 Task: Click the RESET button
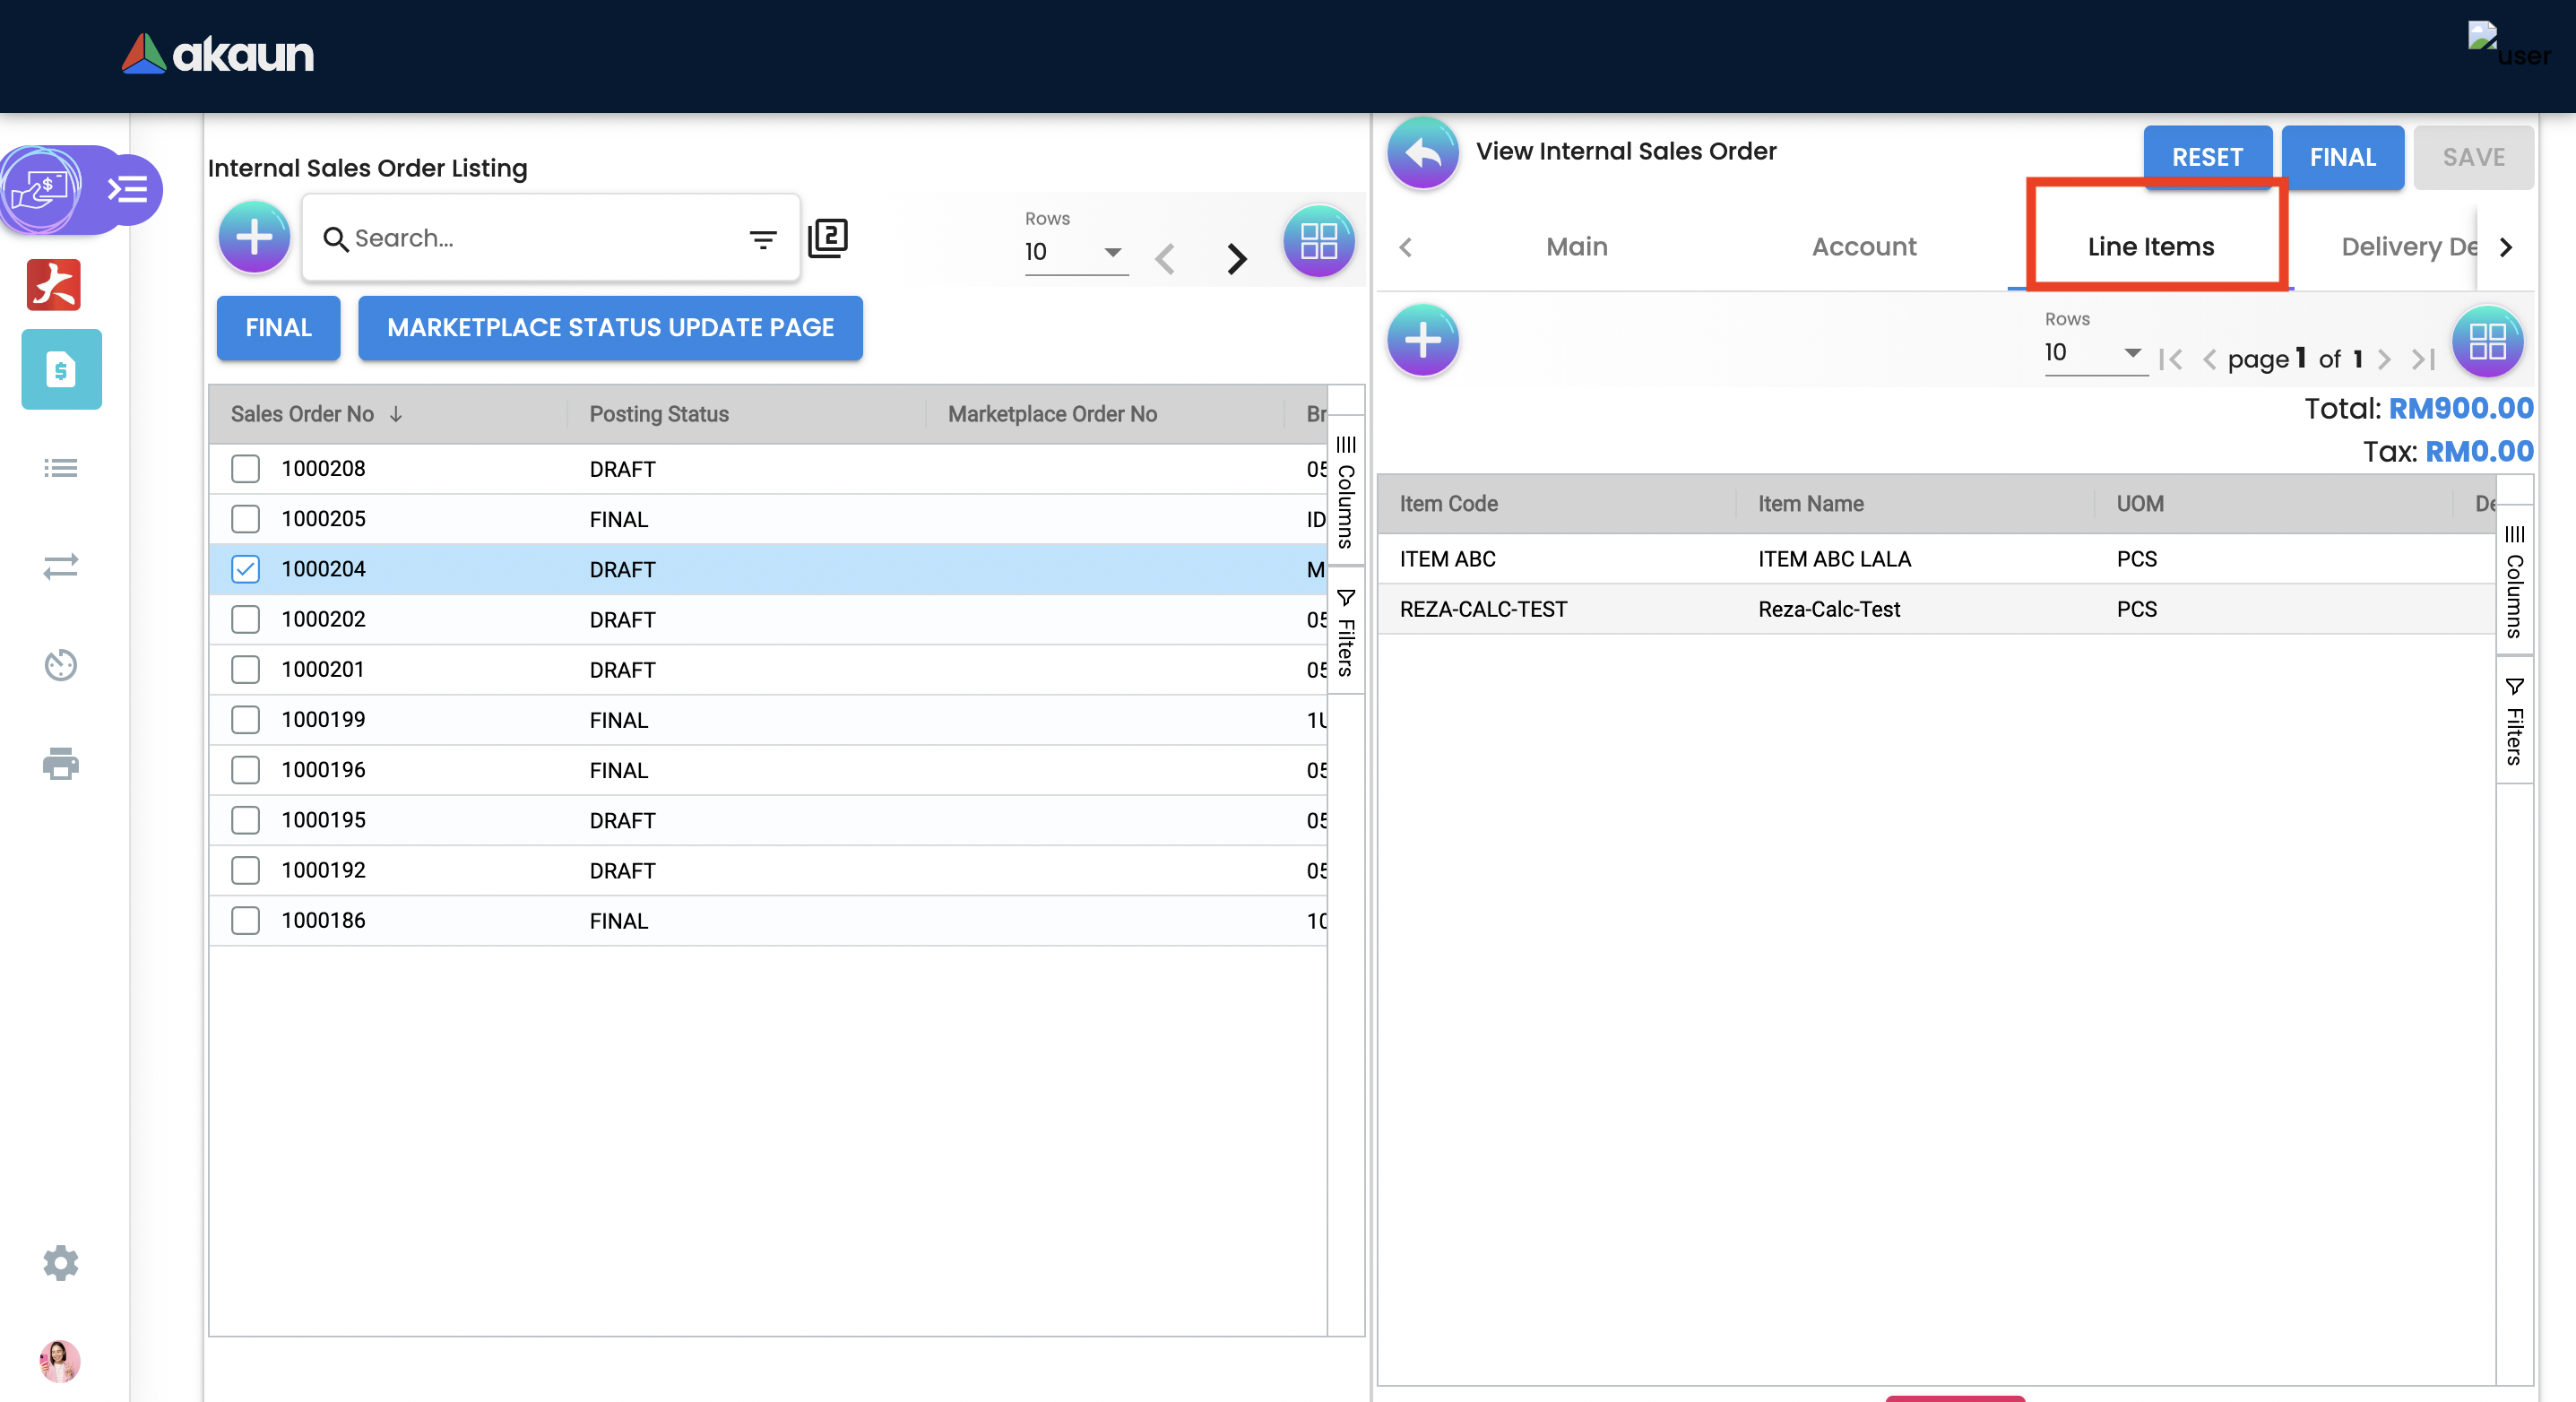[x=2206, y=157]
